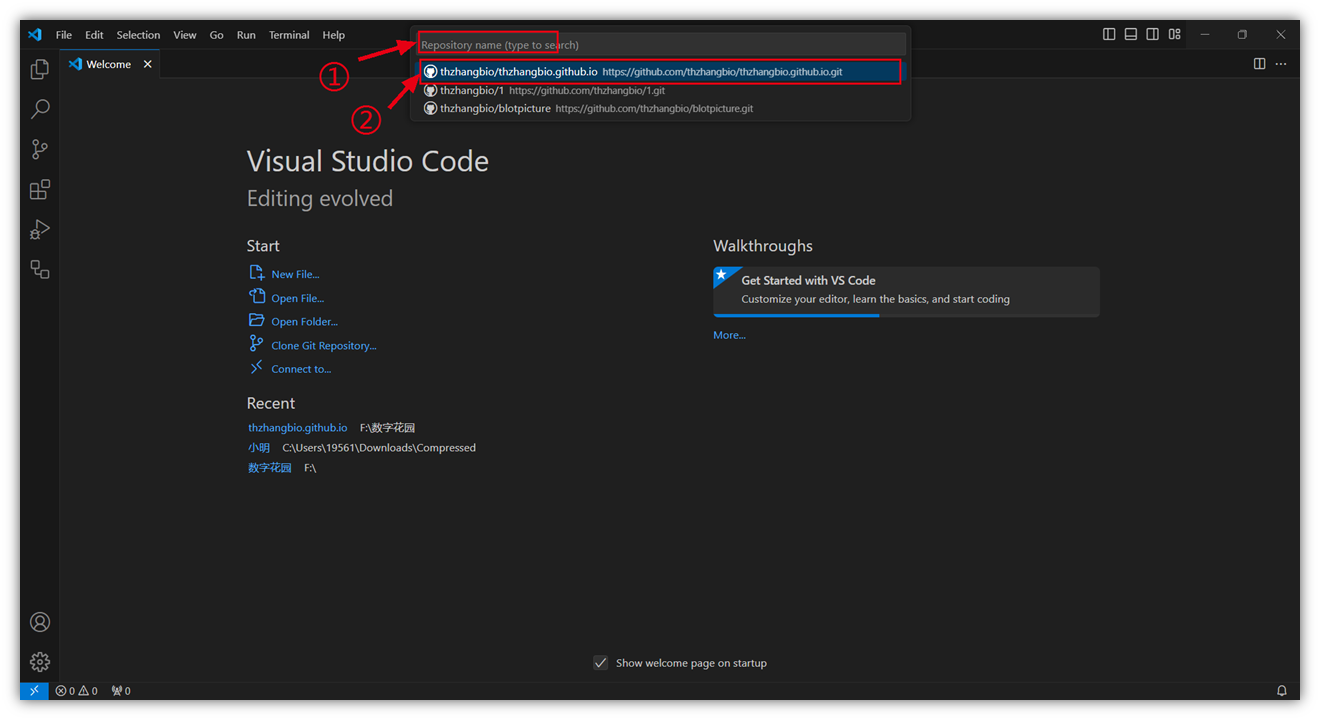Click the More... walkthroughs link
This screenshot has width=1320, height=720.
click(729, 335)
